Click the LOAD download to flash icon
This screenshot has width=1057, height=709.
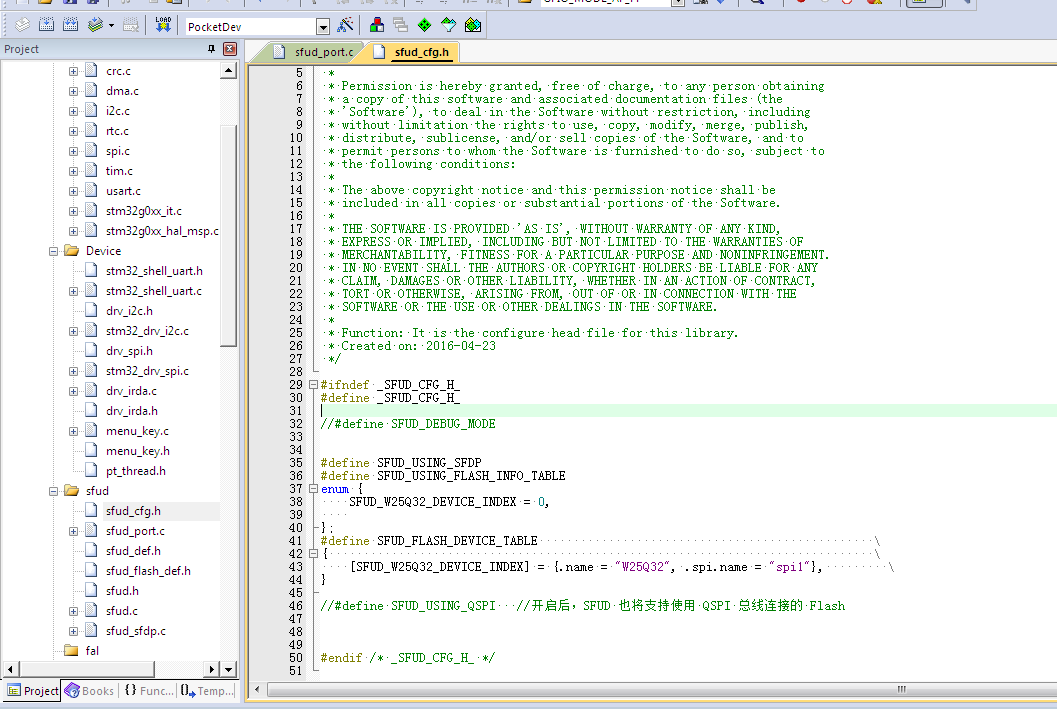click(x=163, y=26)
